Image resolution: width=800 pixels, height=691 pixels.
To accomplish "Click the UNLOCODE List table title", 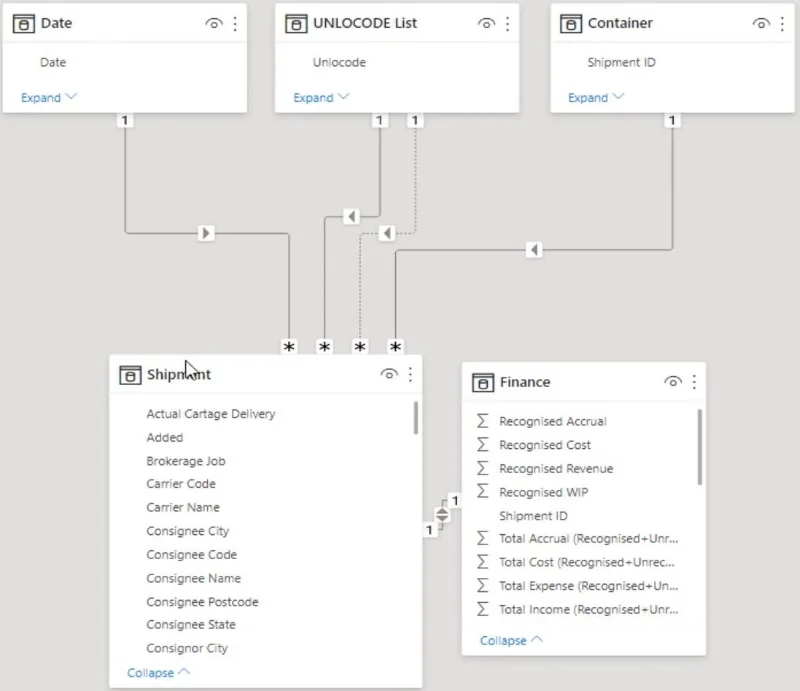I will (x=365, y=23).
